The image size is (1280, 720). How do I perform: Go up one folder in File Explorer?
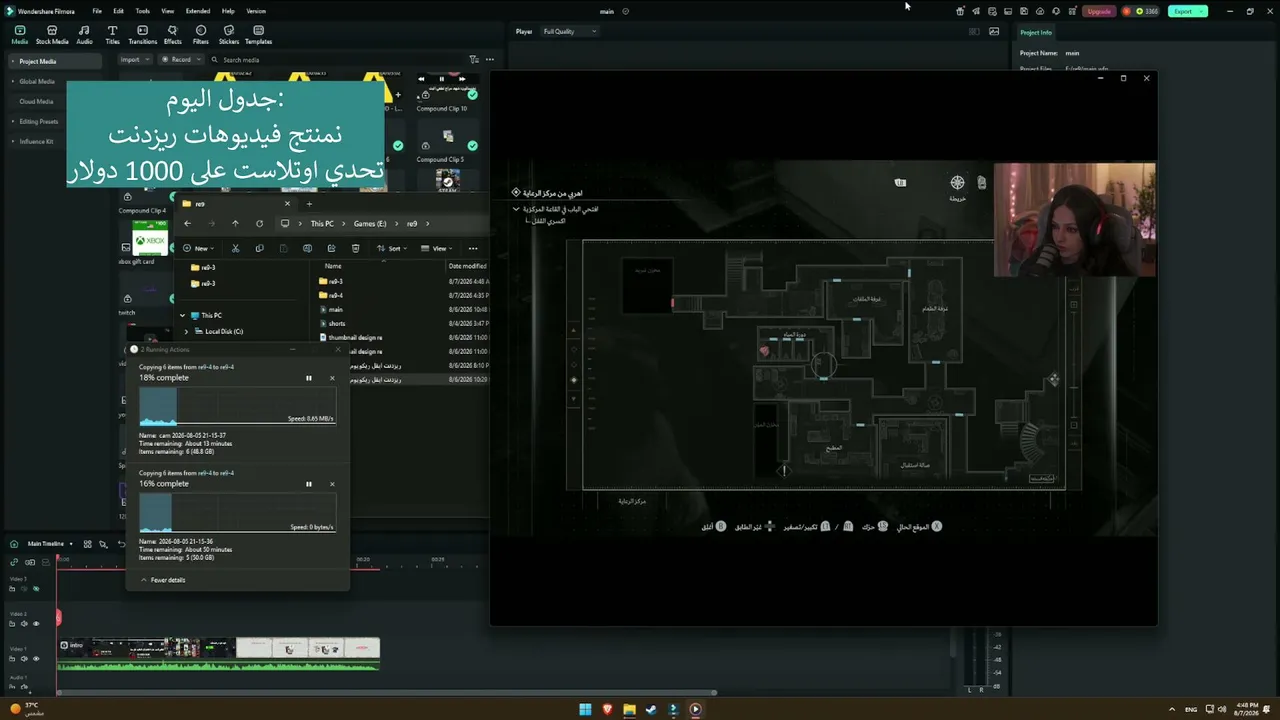[235, 224]
